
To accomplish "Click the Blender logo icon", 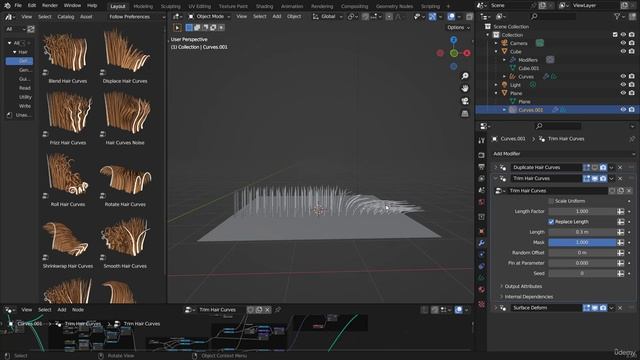I will [7, 6].
